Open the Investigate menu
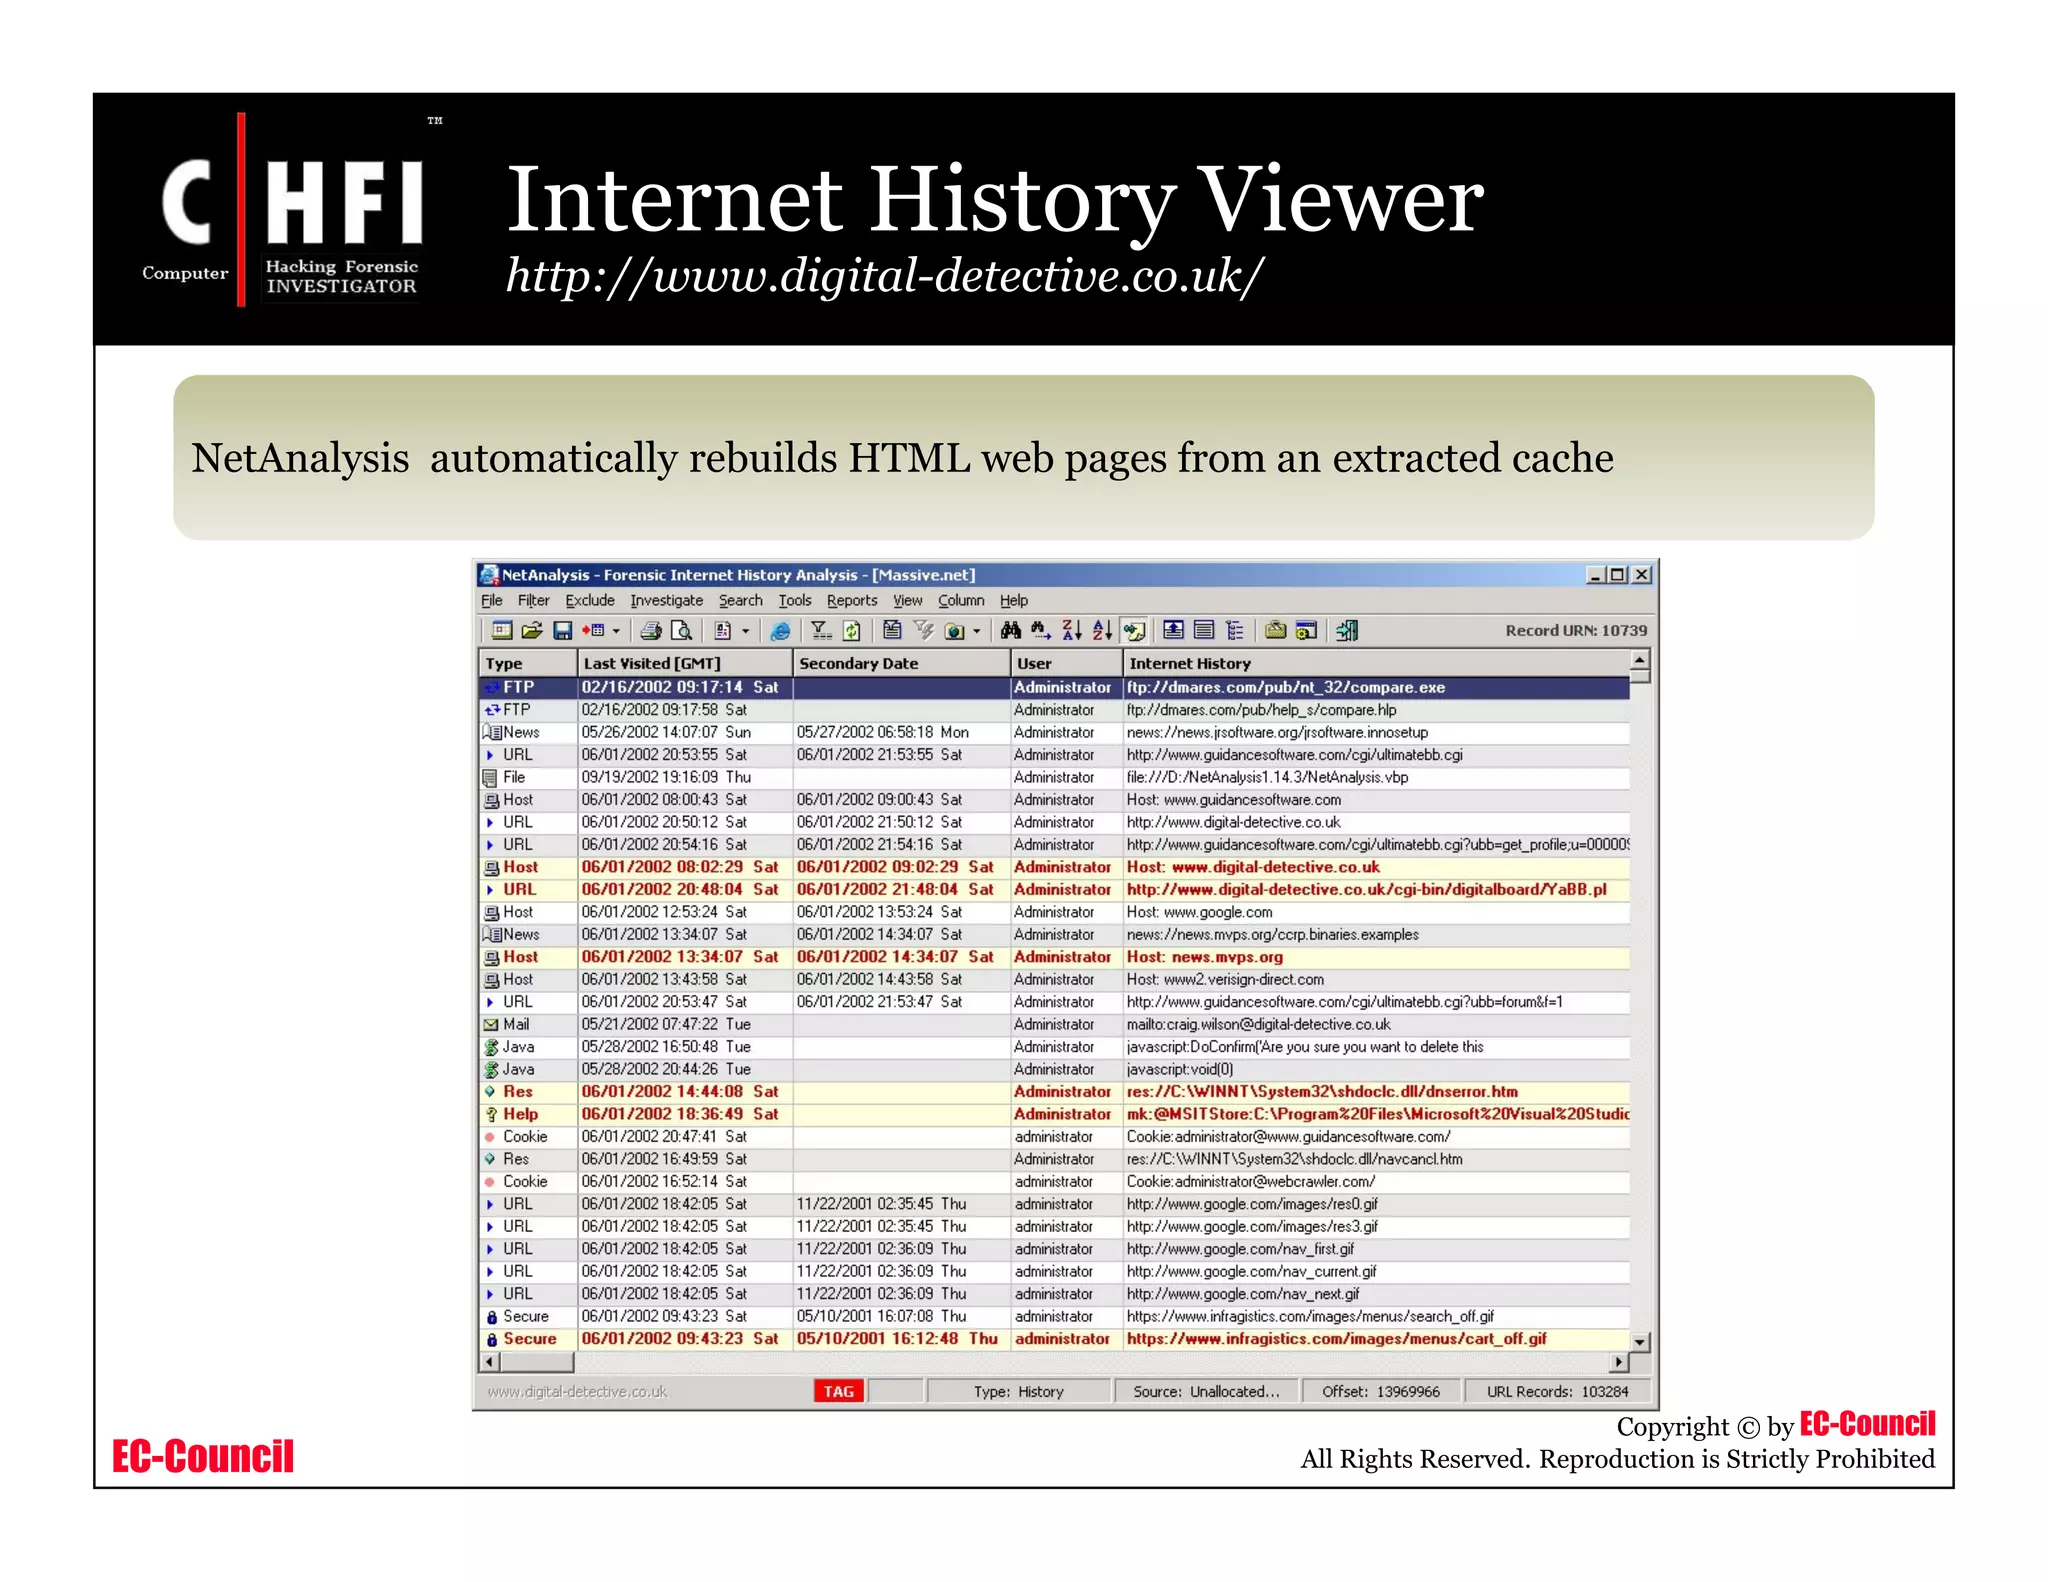Screen dimensions: 2048x1582 tap(666, 600)
